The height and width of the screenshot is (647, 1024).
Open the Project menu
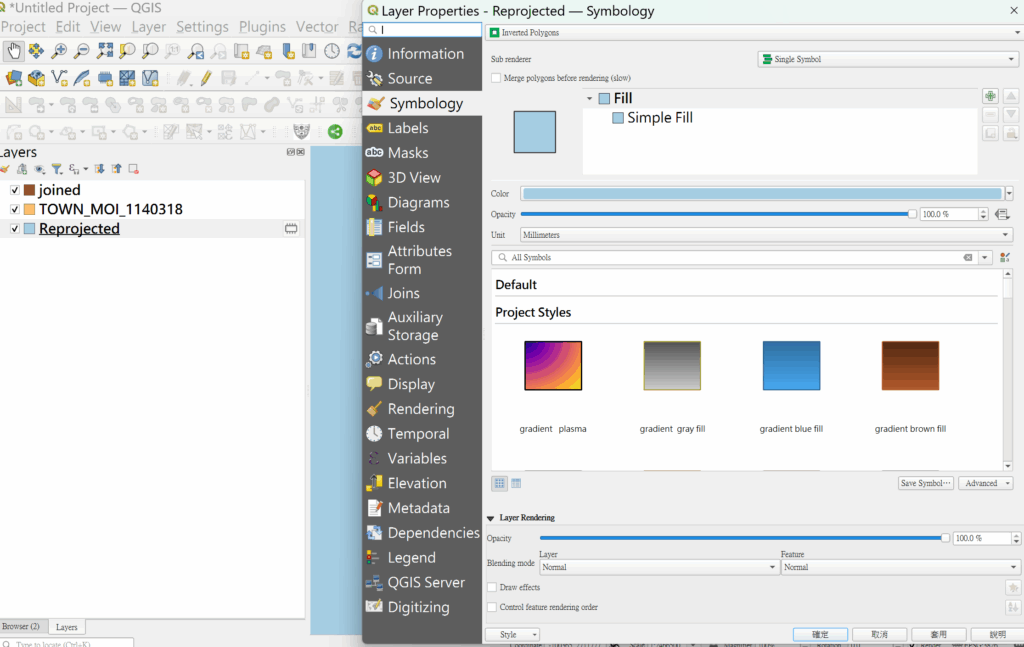coord(23,27)
